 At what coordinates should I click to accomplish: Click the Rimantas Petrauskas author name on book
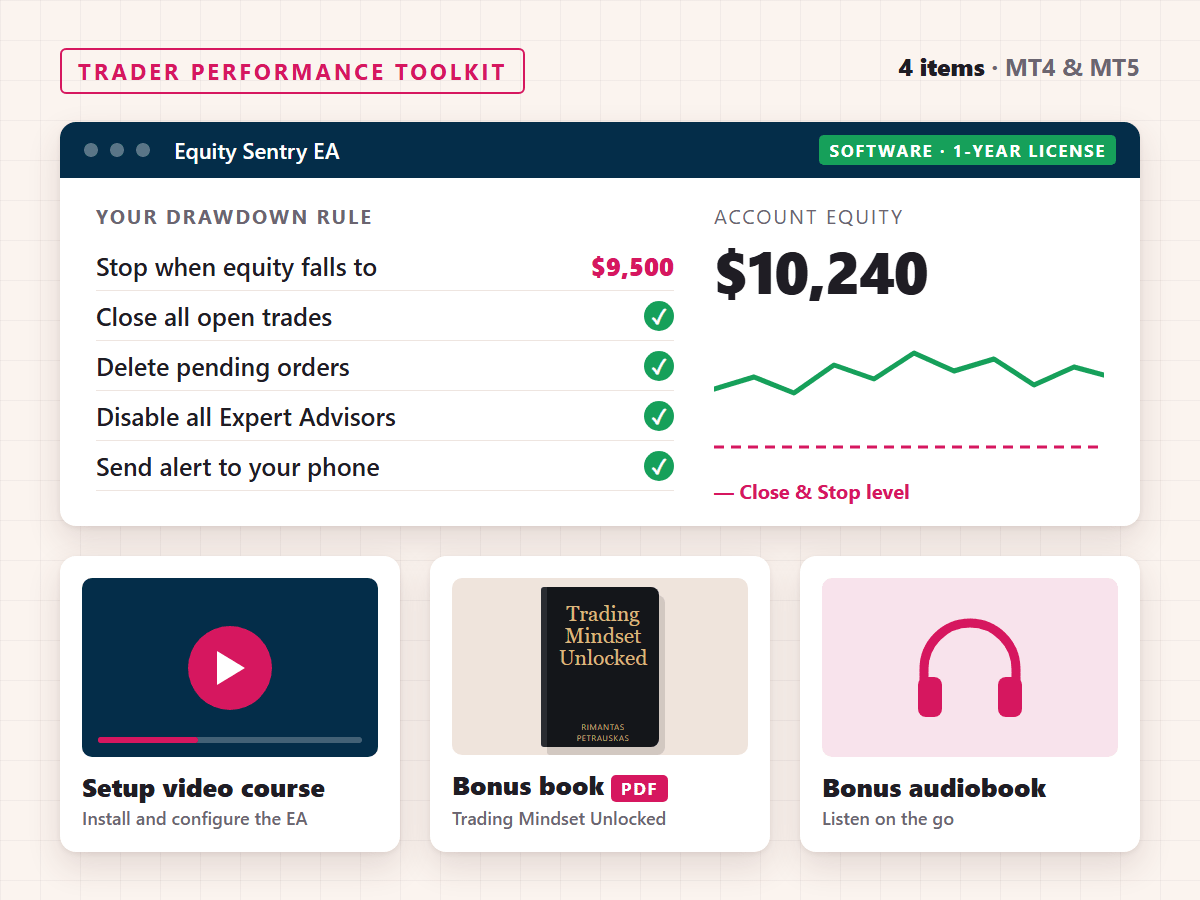(x=603, y=732)
